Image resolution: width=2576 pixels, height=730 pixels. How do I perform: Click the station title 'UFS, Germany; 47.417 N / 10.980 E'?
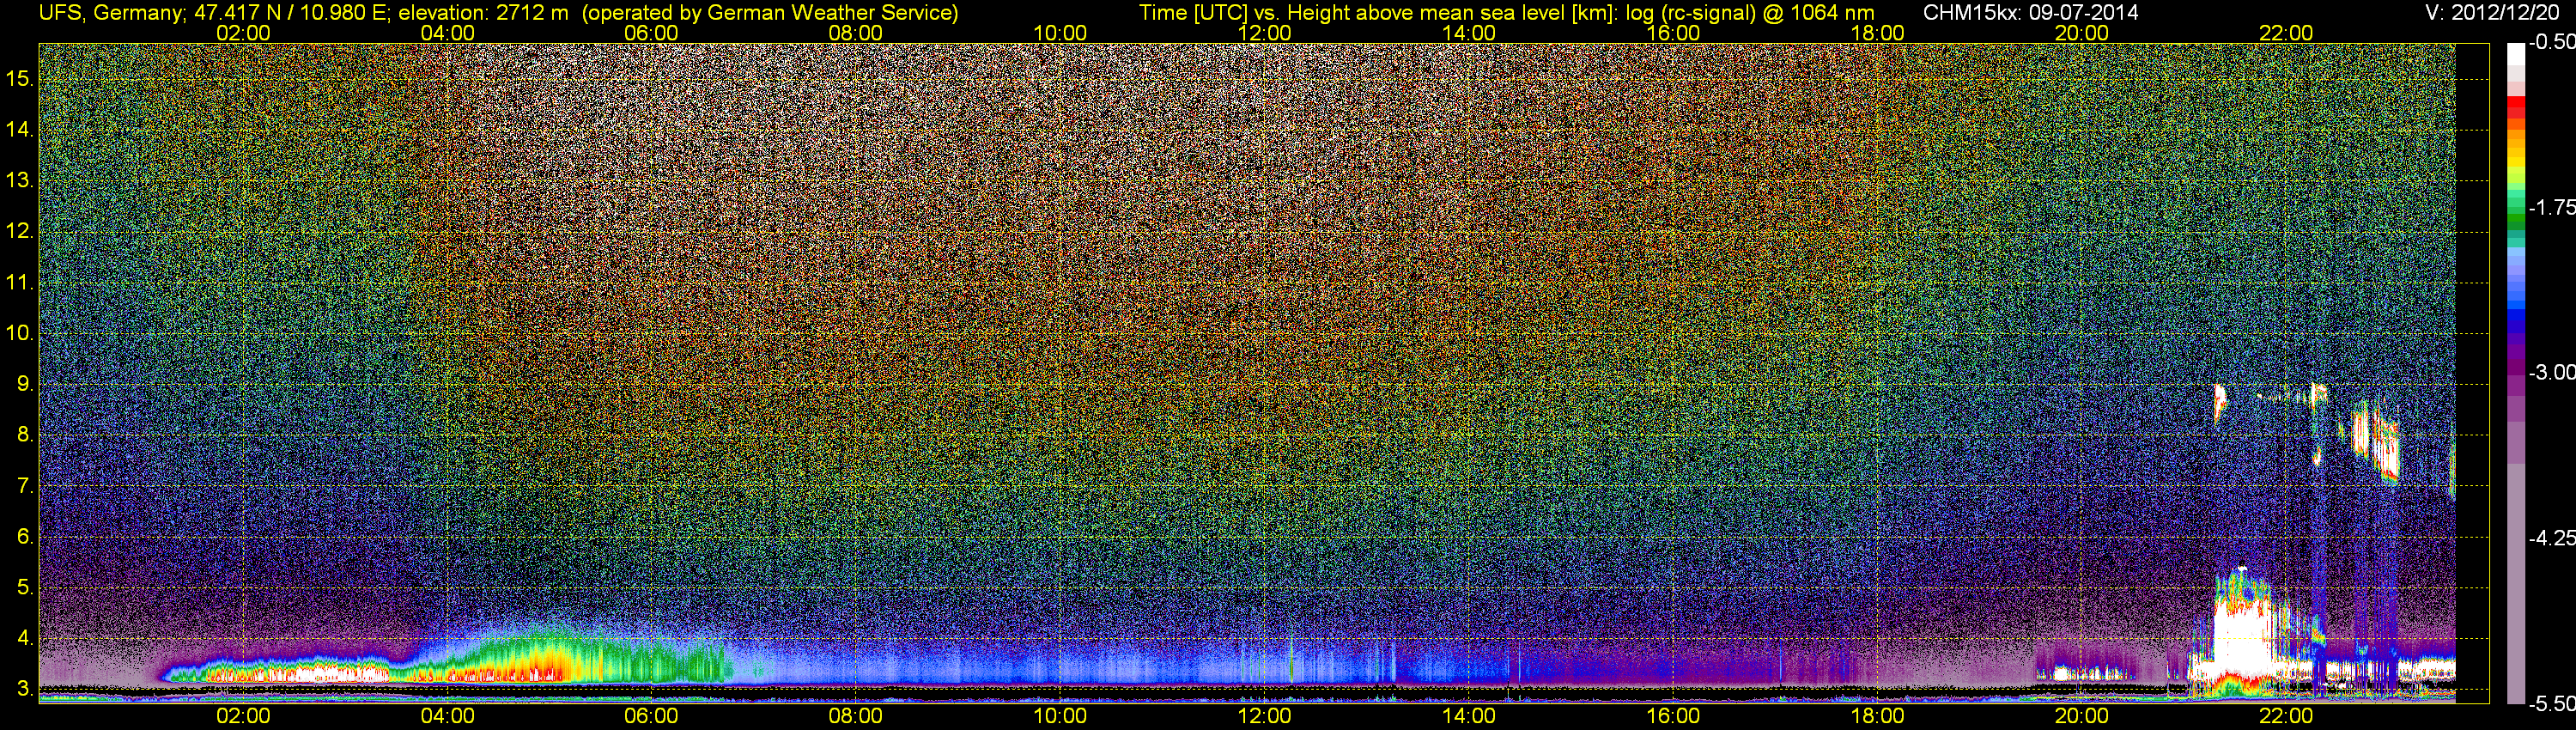point(215,13)
